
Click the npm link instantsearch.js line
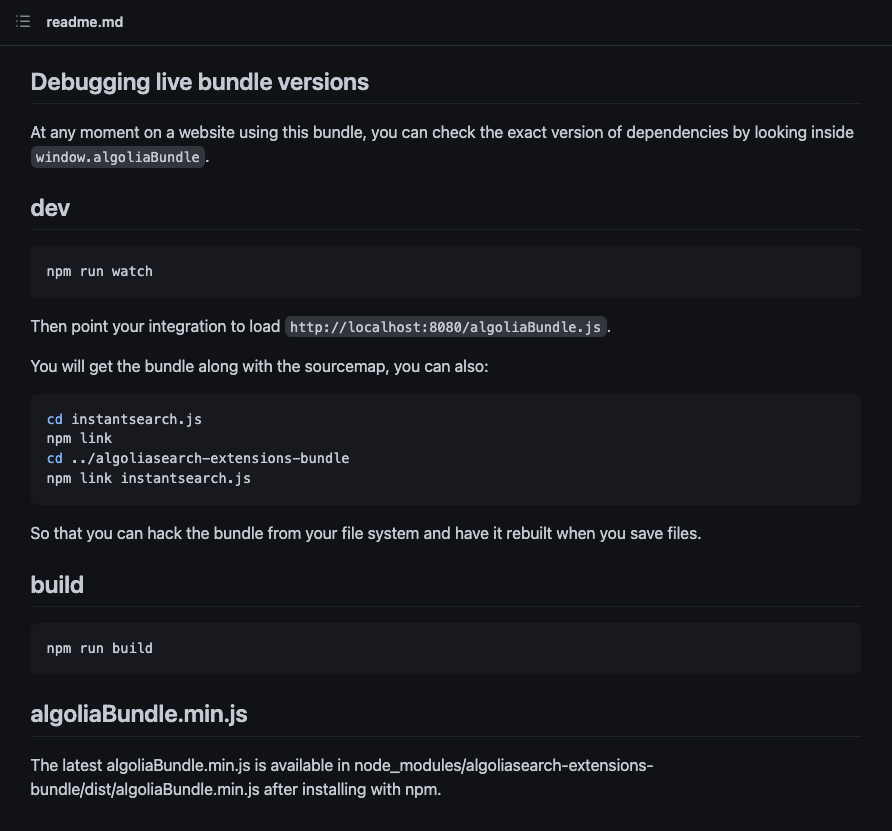coord(148,478)
